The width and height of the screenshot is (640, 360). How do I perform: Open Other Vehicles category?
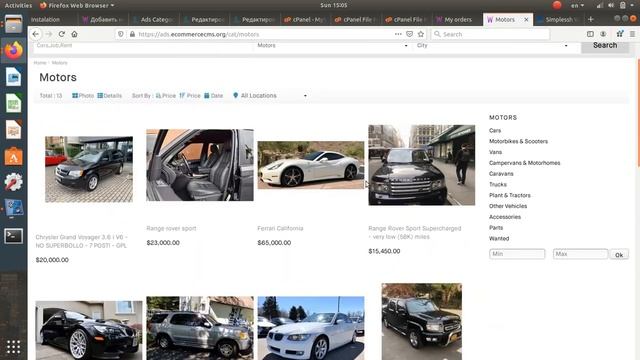pyautogui.click(x=508, y=206)
